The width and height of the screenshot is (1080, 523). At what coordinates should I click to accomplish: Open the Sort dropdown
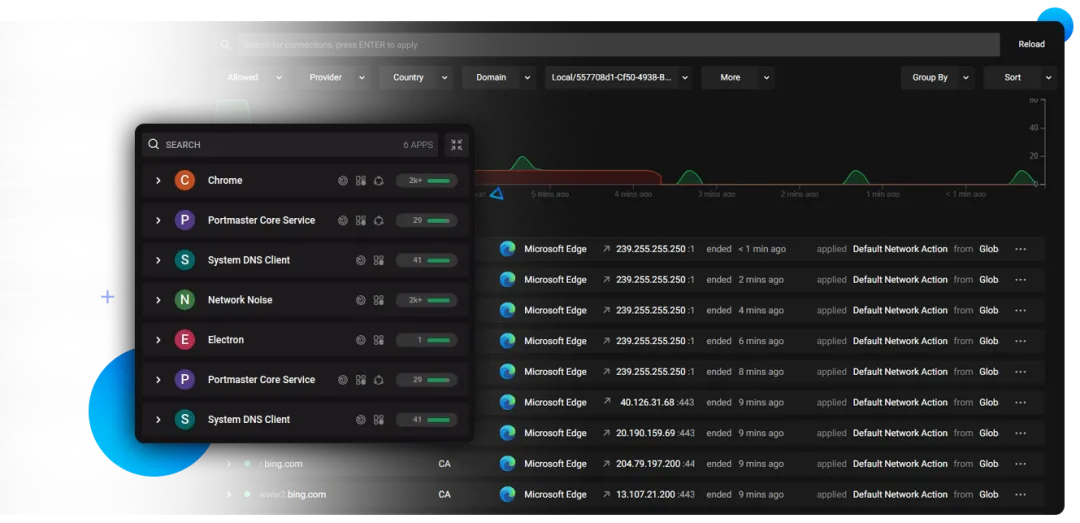click(1020, 77)
